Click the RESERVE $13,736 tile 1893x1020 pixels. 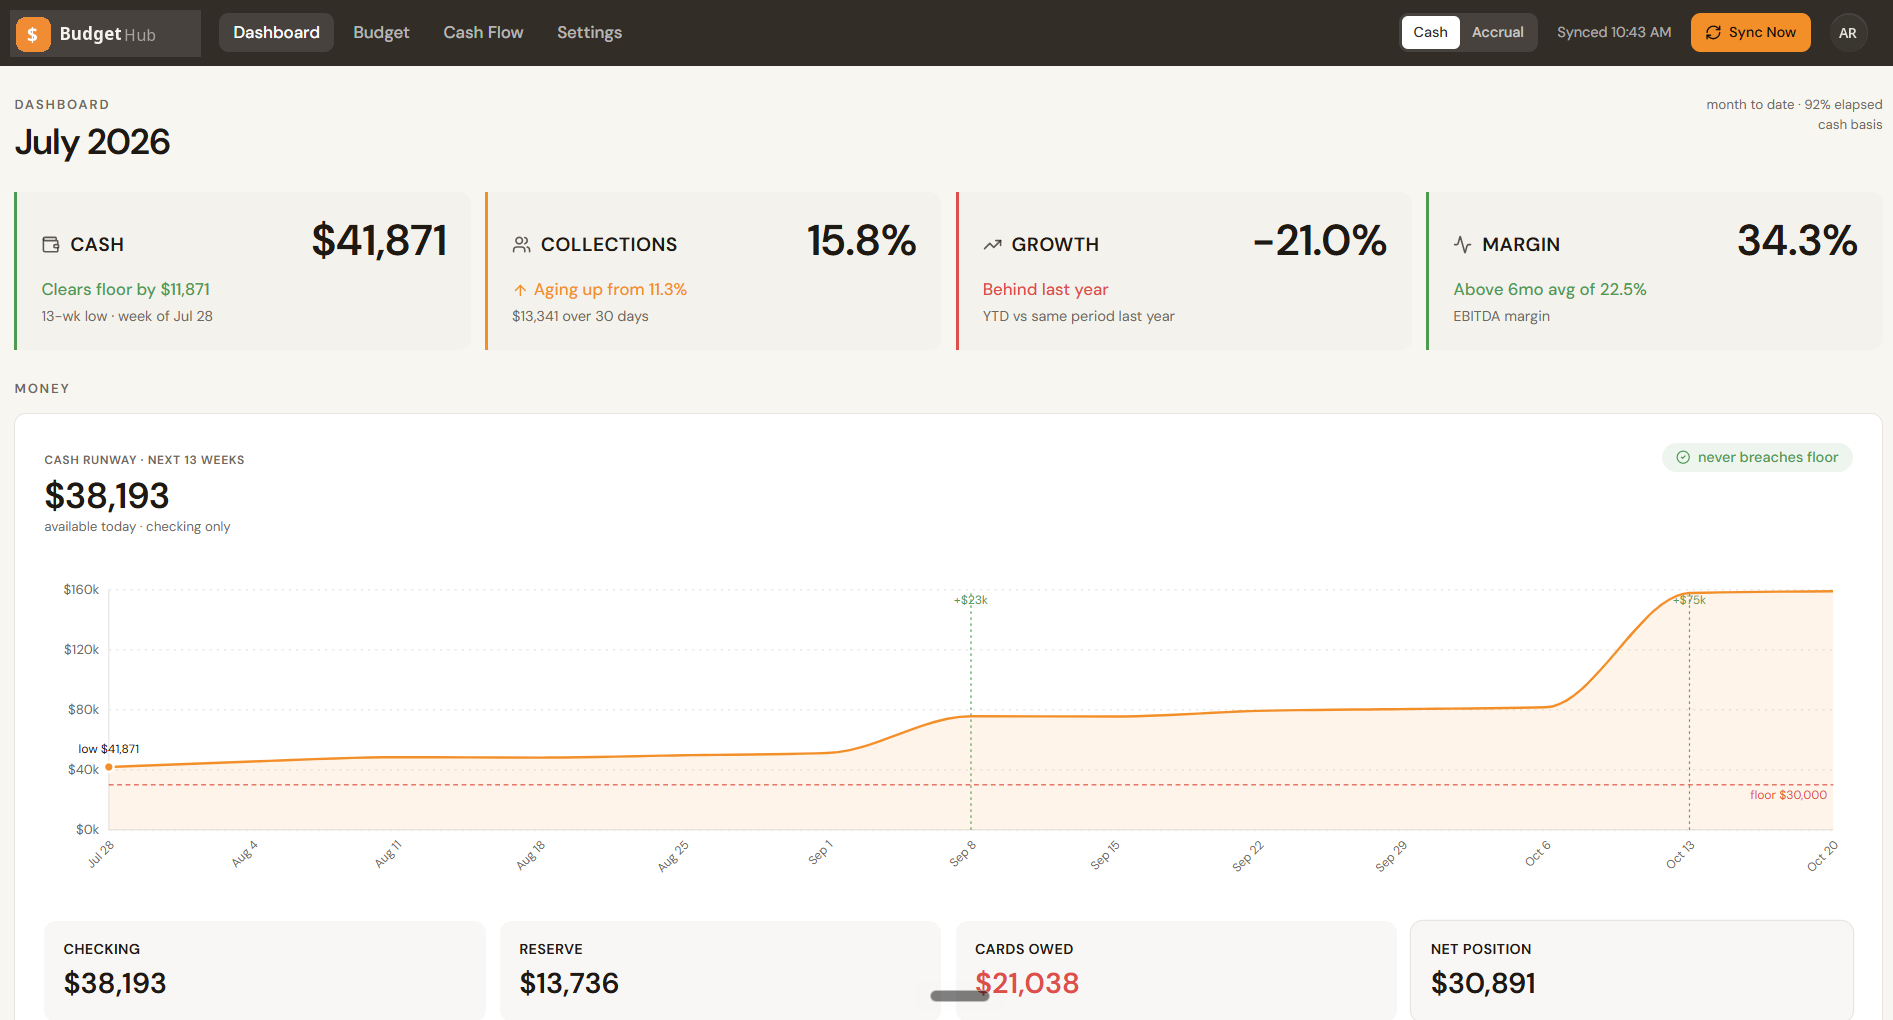click(x=720, y=970)
